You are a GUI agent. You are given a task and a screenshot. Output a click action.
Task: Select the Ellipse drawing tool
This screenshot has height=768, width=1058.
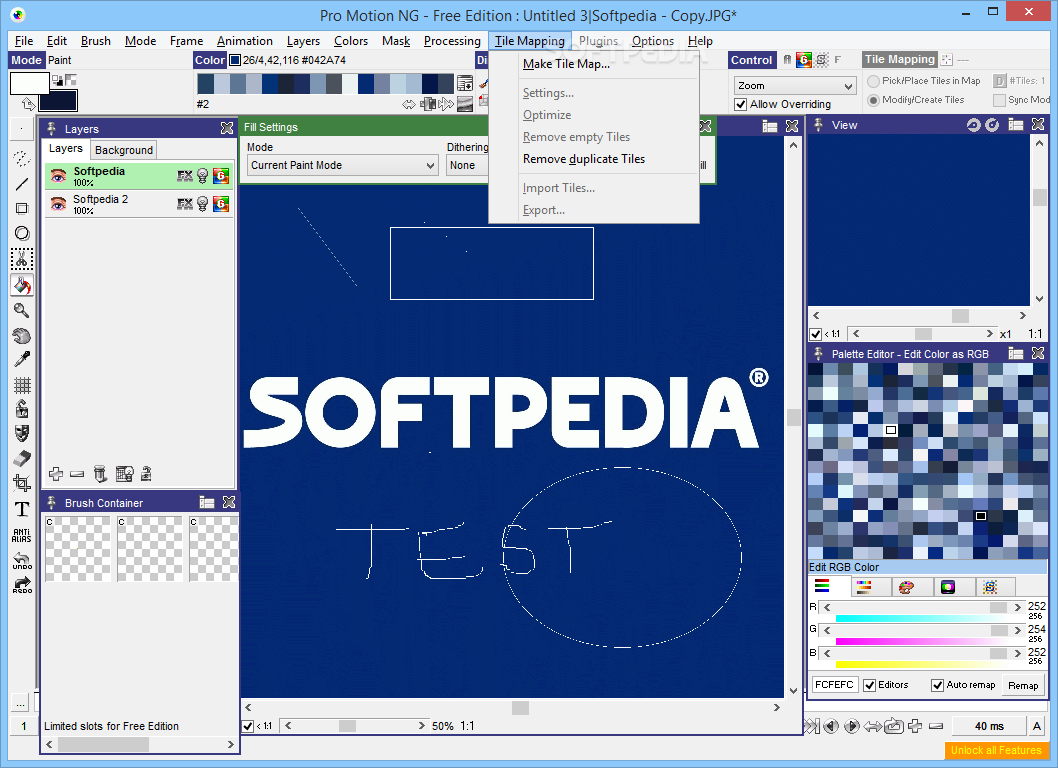[x=22, y=234]
